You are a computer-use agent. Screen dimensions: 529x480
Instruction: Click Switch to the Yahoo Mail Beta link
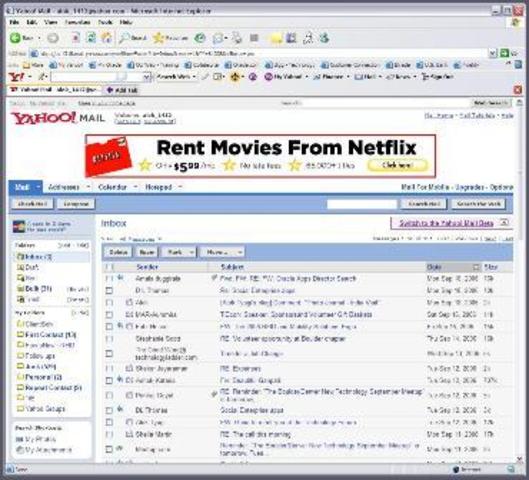[446, 223]
